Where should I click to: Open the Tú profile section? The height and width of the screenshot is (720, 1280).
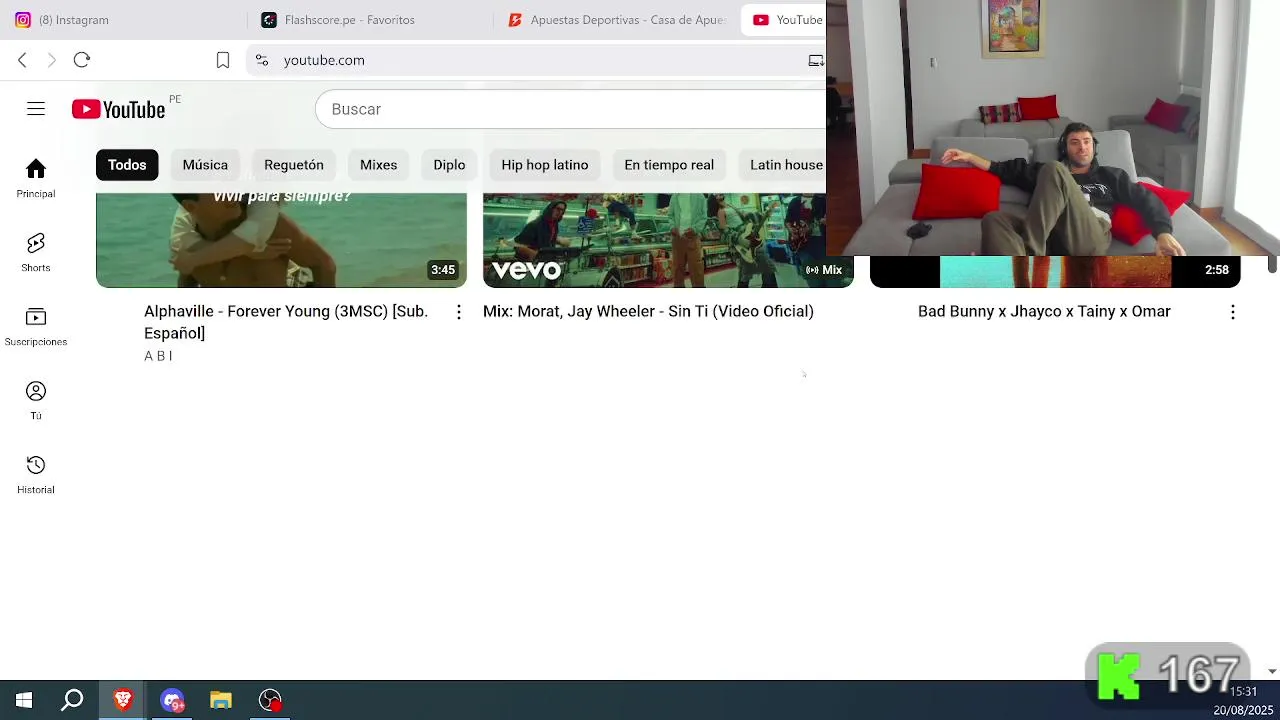pyautogui.click(x=36, y=401)
